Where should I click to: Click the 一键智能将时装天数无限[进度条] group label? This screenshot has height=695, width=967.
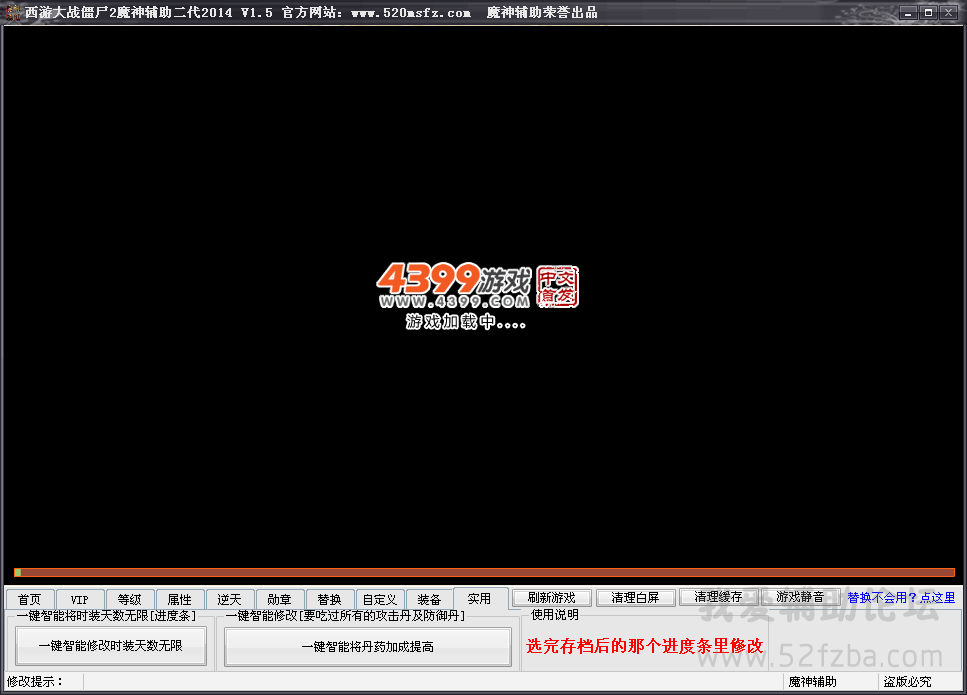[x=106, y=615]
